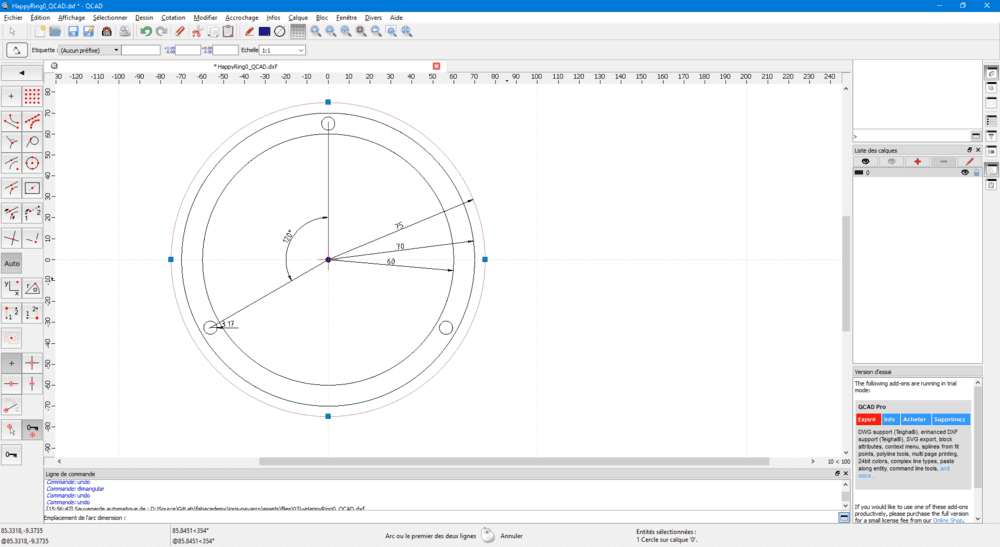
Task: Click the upper tolerance input field
Action: (x=188, y=50)
